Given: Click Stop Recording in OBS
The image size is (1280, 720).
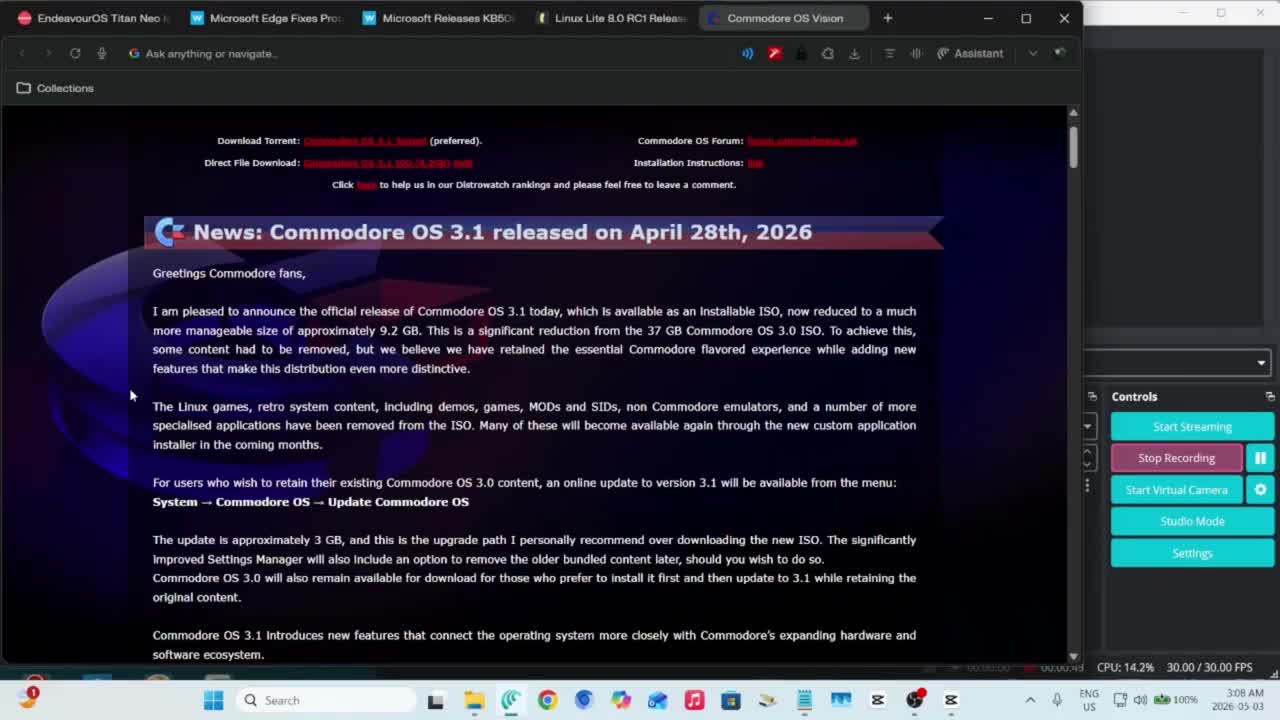Looking at the screenshot, I should [1176, 458].
